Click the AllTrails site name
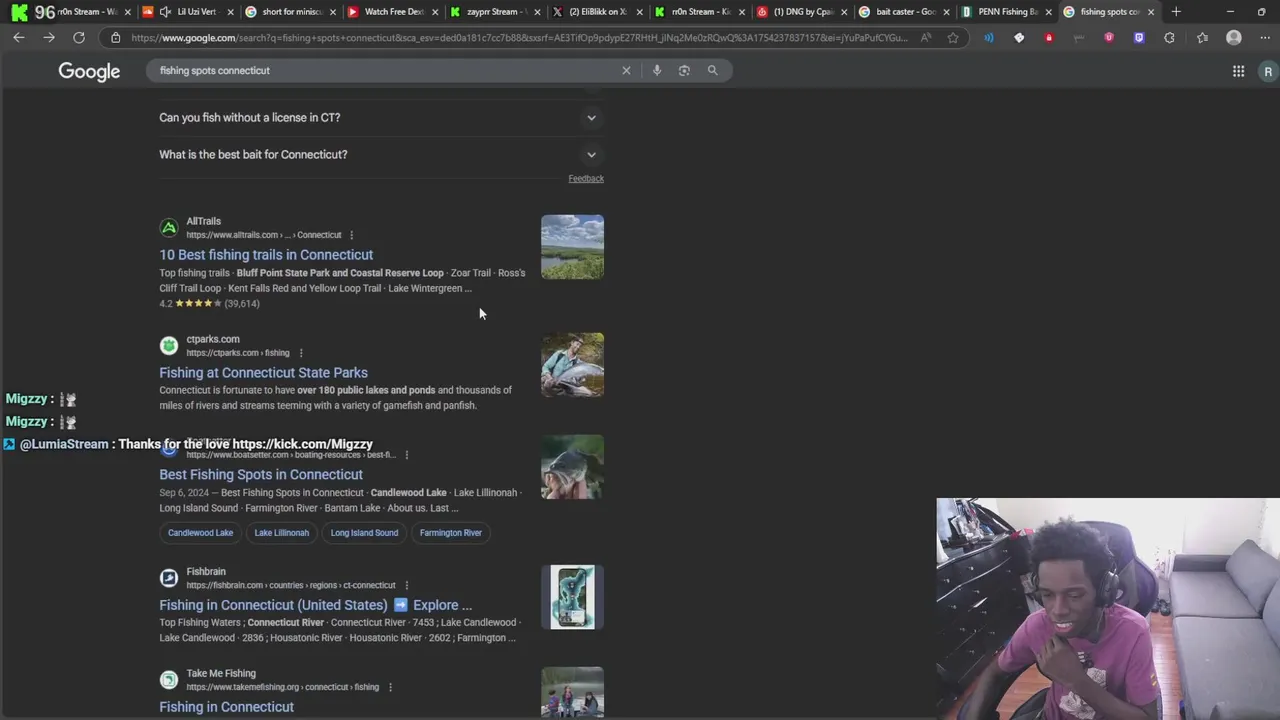The image size is (1280, 720). pyautogui.click(x=203, y=221)
